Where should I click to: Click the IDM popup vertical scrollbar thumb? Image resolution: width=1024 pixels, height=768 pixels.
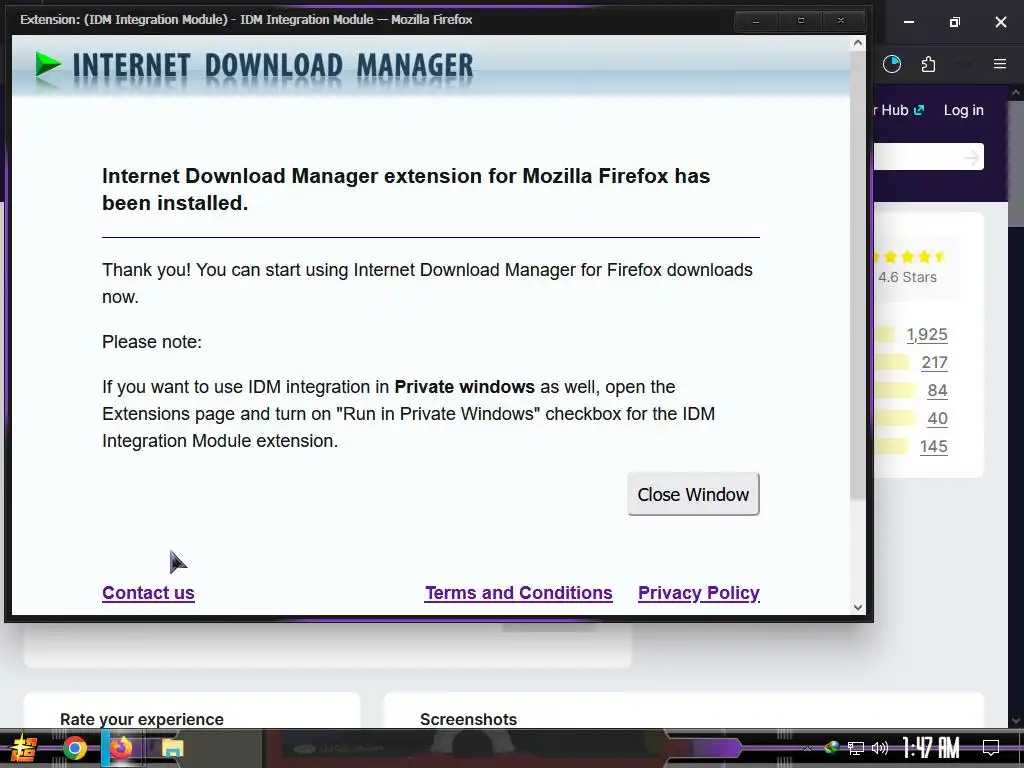coord(858,274)
